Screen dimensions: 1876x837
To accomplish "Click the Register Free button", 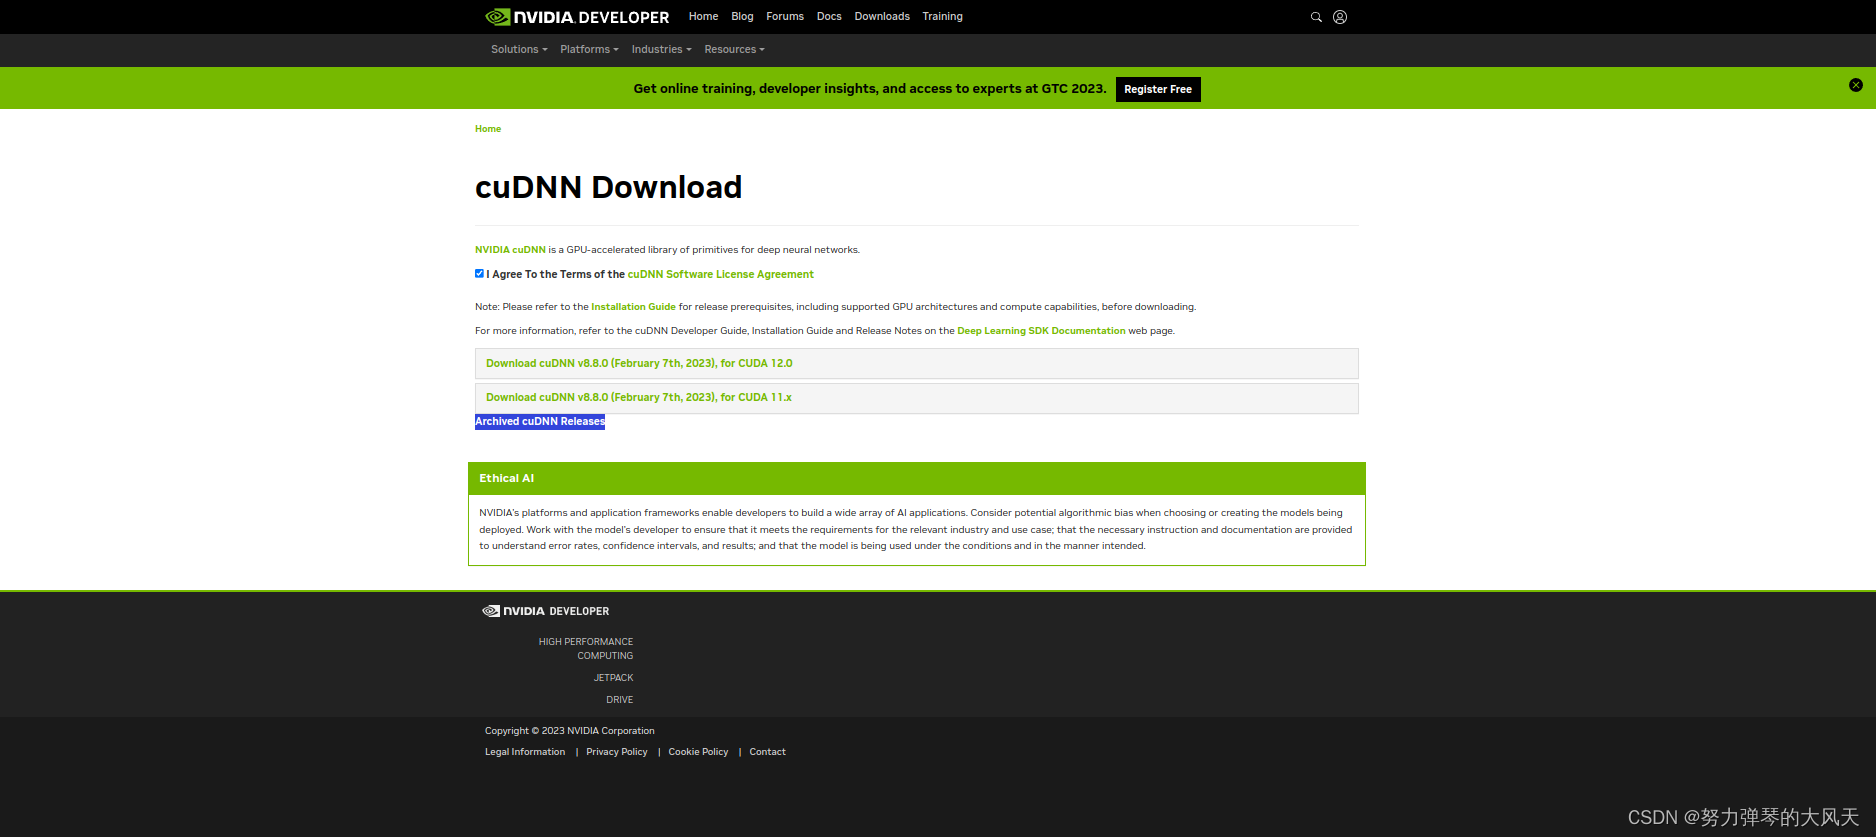I will tap(1158, 89).
